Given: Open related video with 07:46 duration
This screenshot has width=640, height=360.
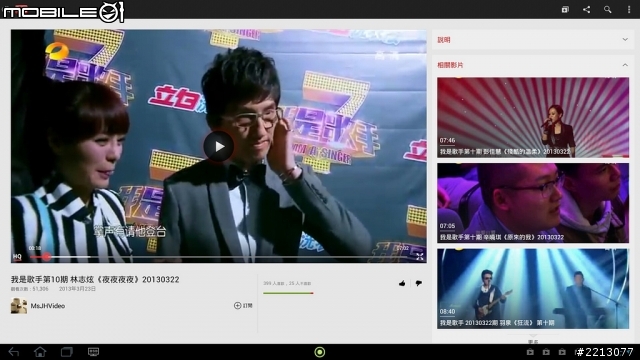Looking at the screenshot, I should point(533,118).
